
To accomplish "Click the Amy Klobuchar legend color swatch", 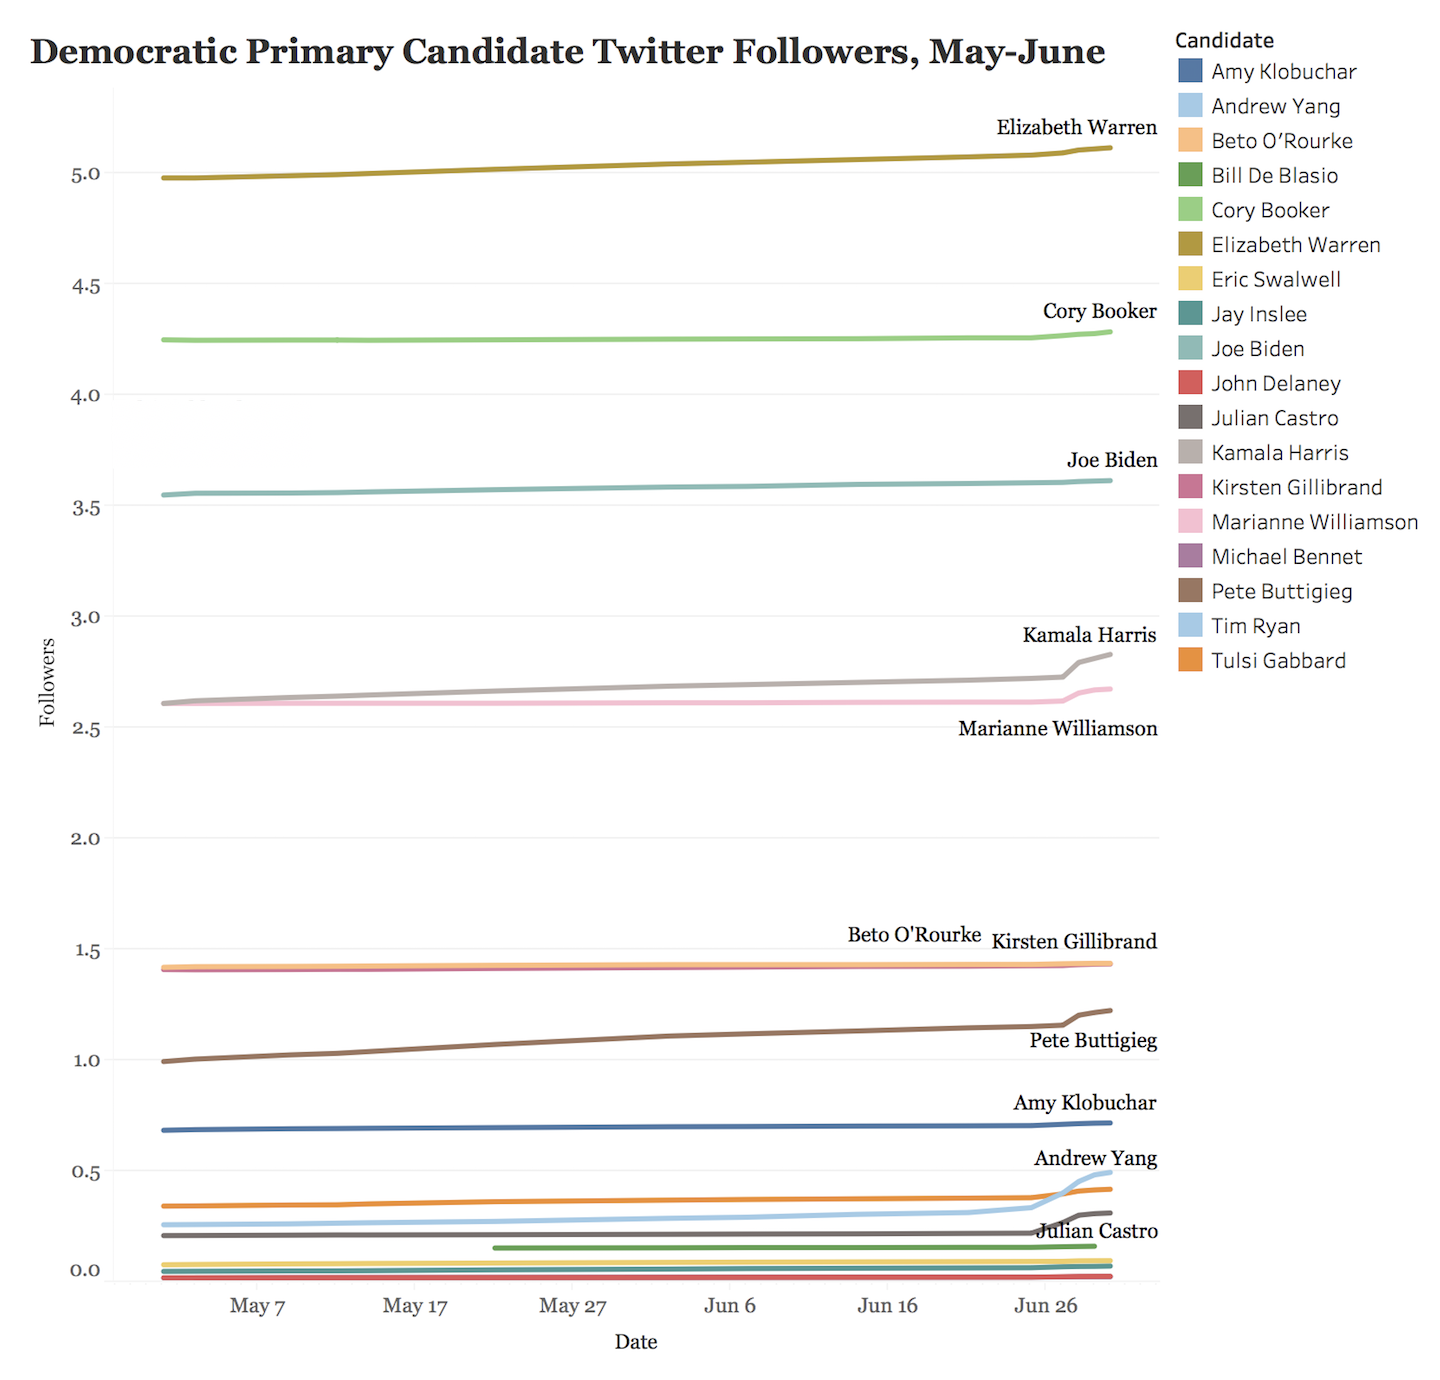I will [1190, 71].
